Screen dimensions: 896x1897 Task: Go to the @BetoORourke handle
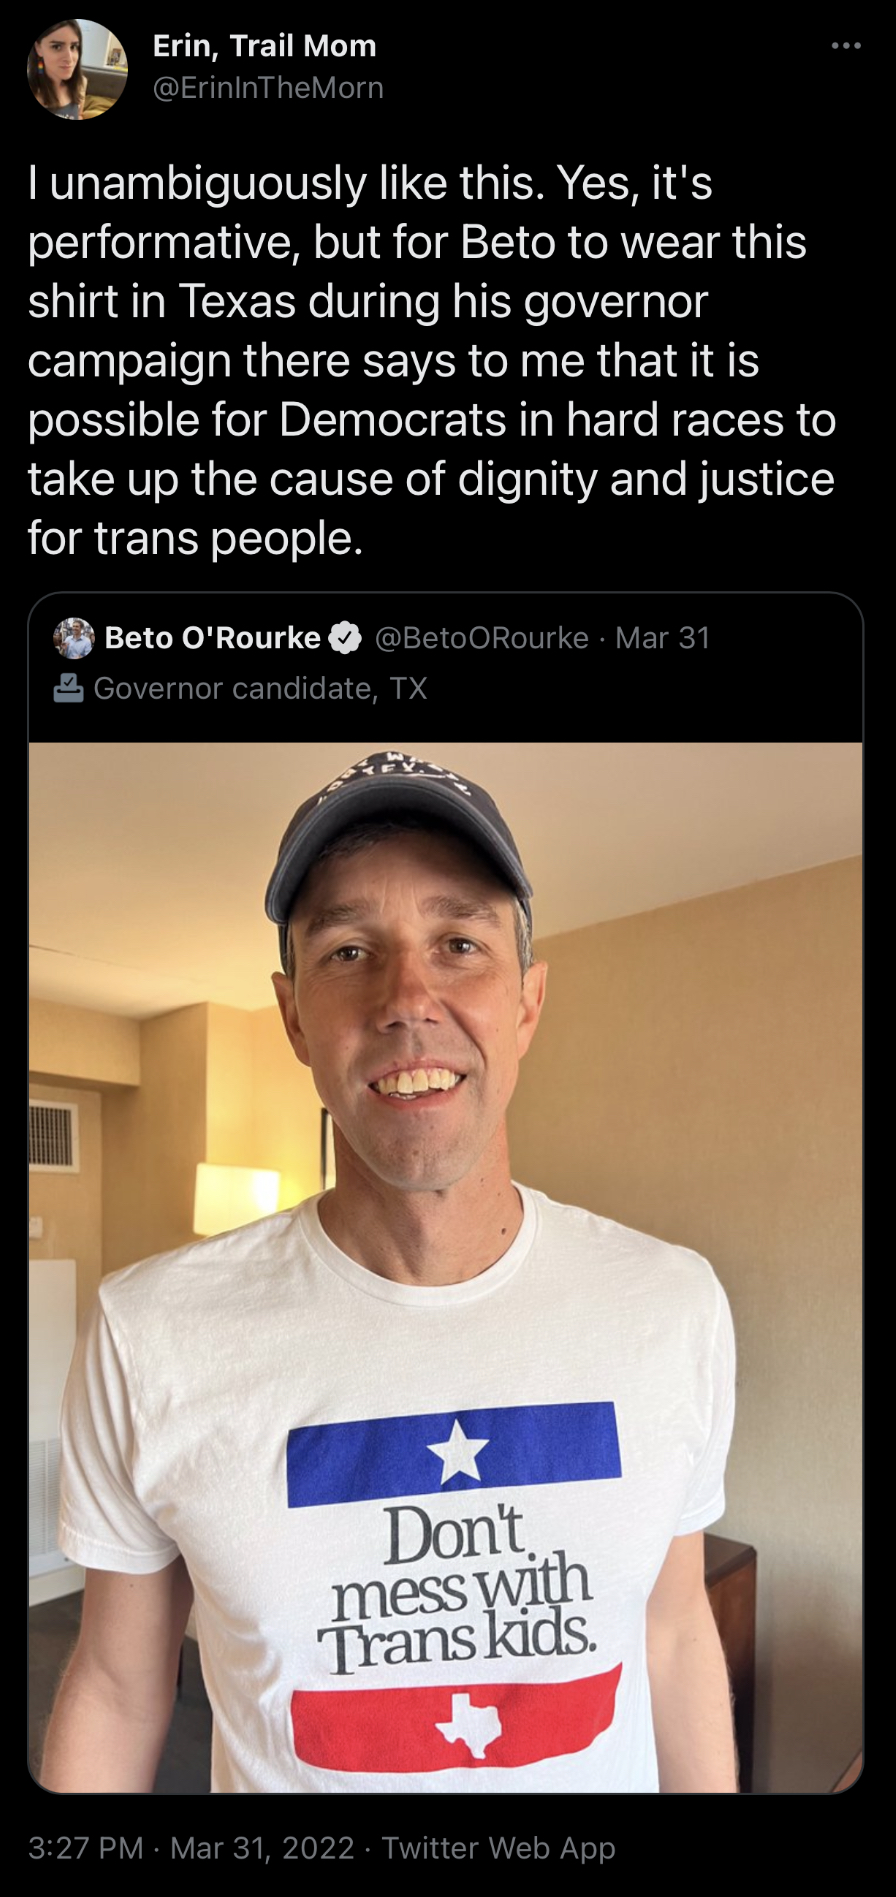[x=481, y=638]
